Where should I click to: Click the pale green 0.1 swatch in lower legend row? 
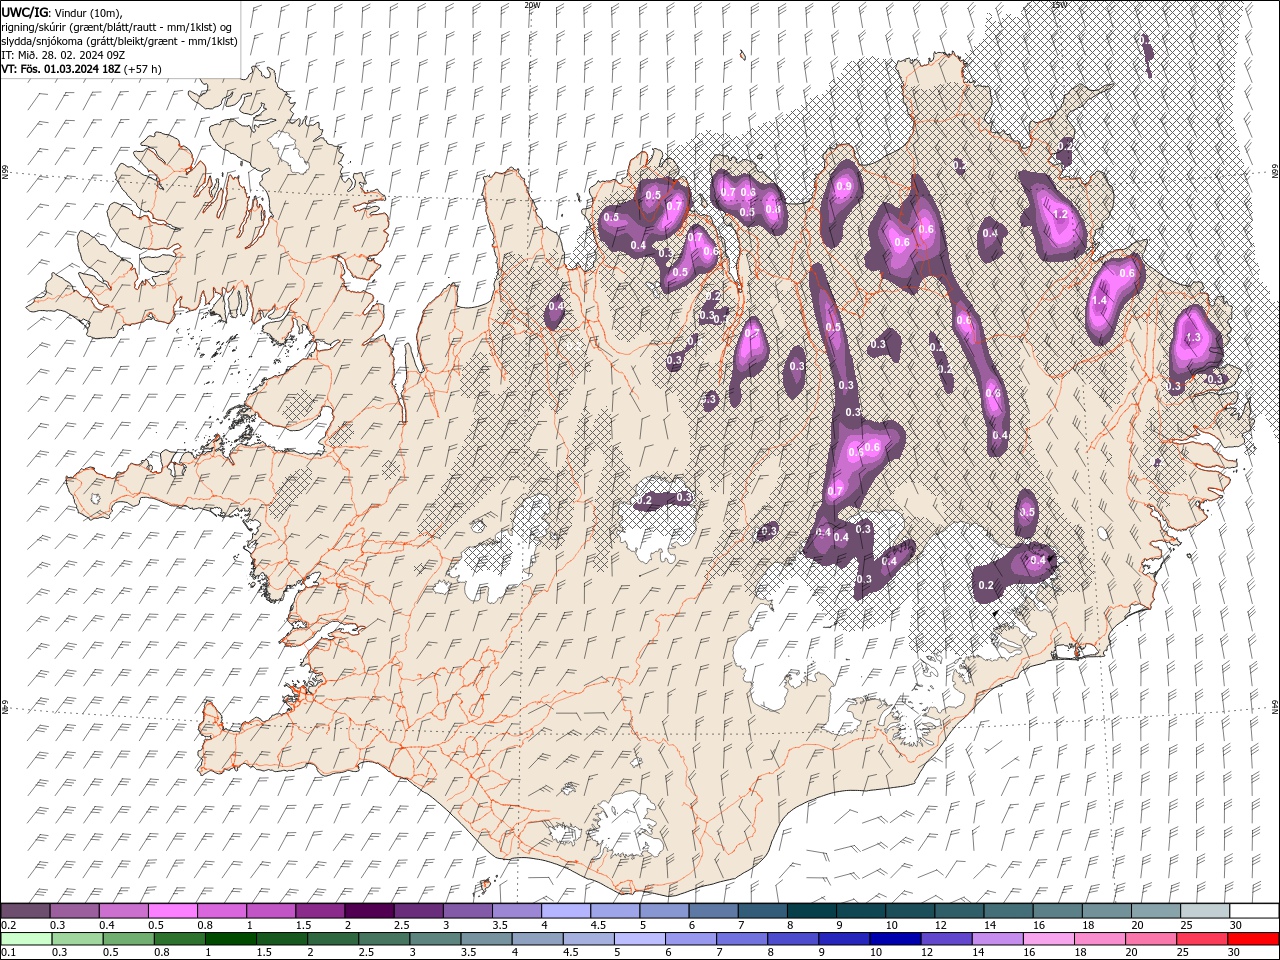[x=26, y=939]
